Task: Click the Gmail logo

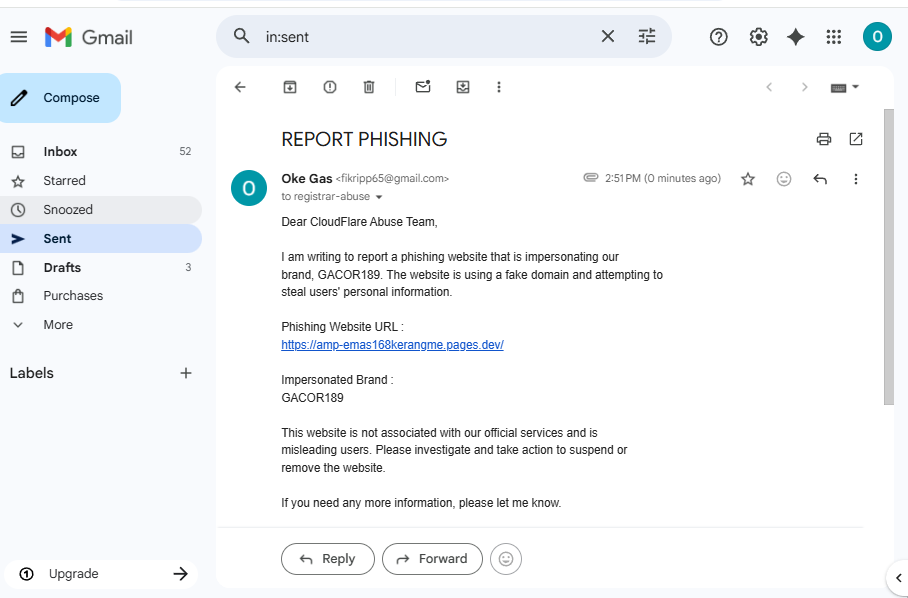Action: click(x=89, y=37)
